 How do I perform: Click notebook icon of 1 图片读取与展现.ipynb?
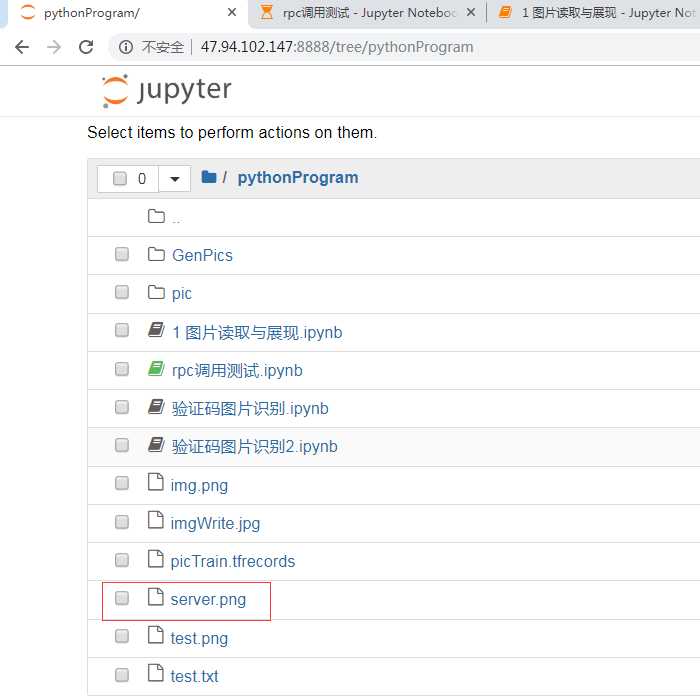[156, 330]
